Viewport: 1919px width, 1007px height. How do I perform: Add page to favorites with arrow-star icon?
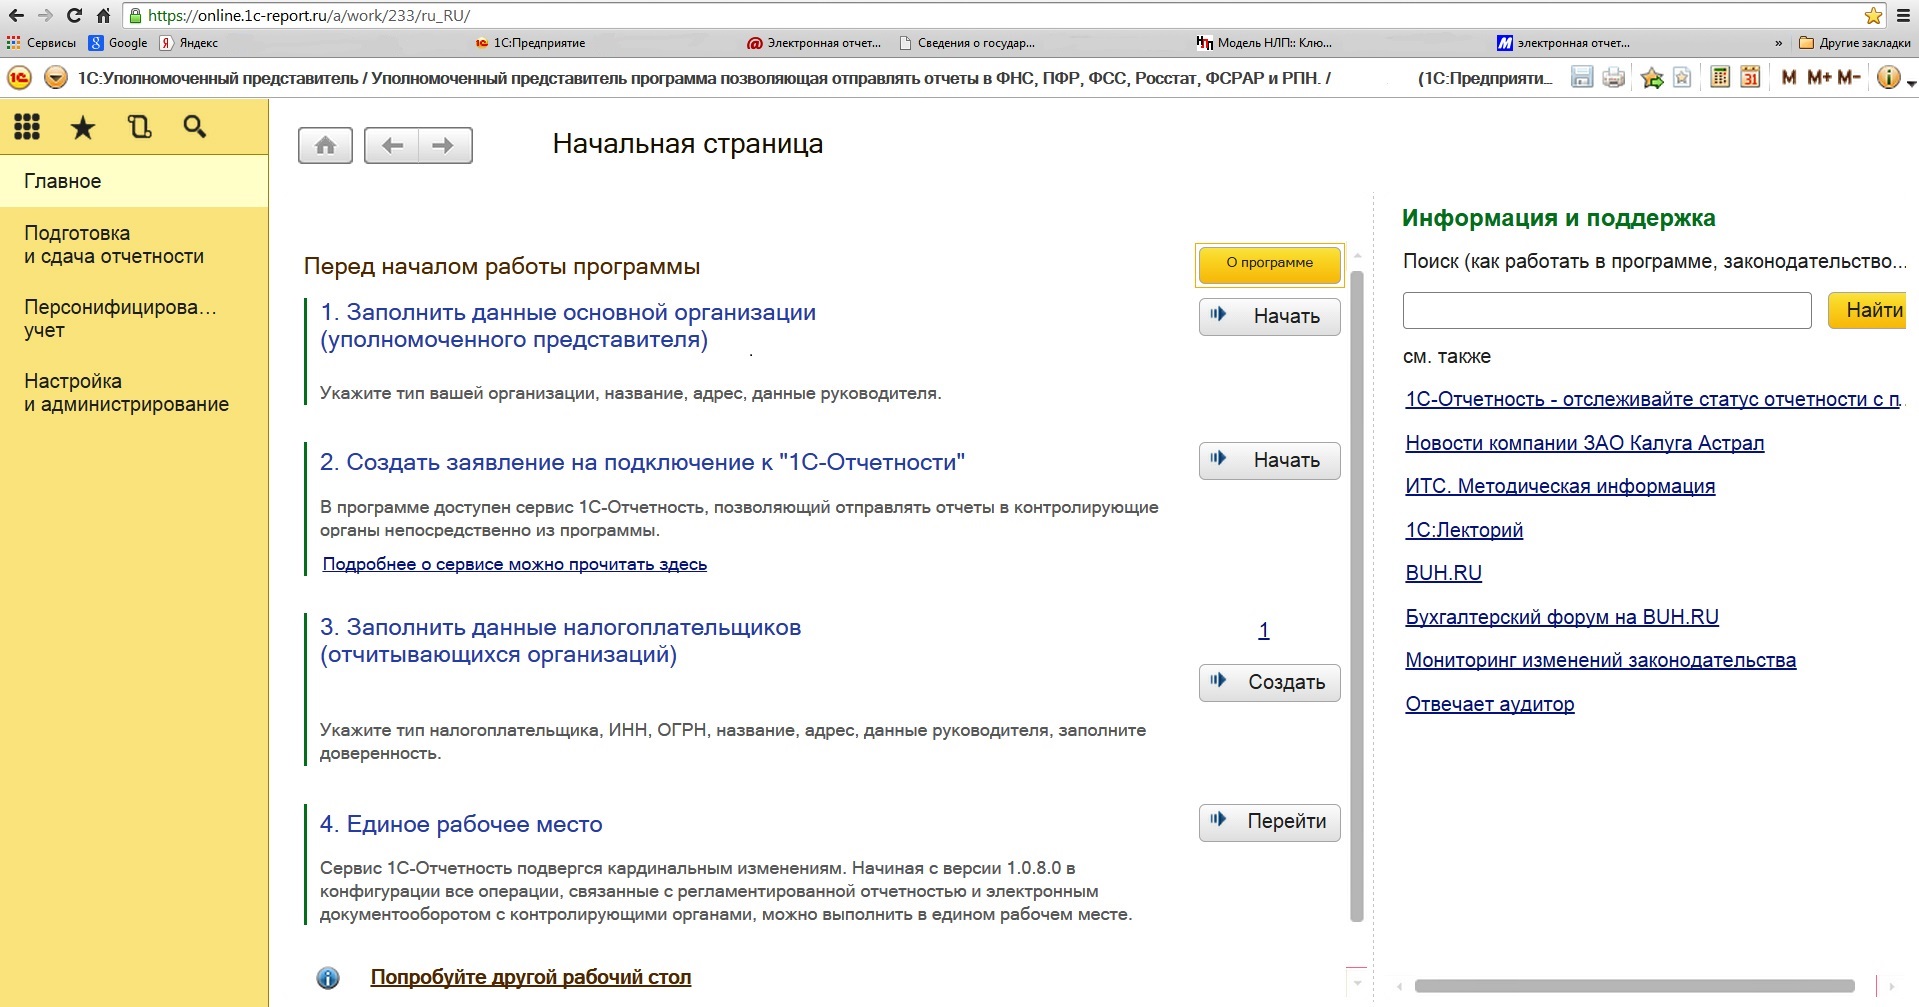1652,77
